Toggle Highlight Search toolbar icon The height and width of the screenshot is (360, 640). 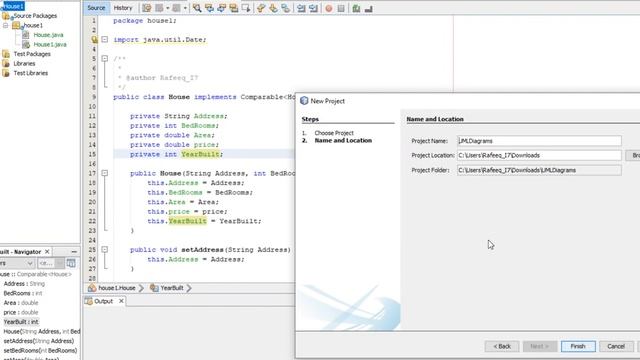pyautogui.click(x=234, y=8)
